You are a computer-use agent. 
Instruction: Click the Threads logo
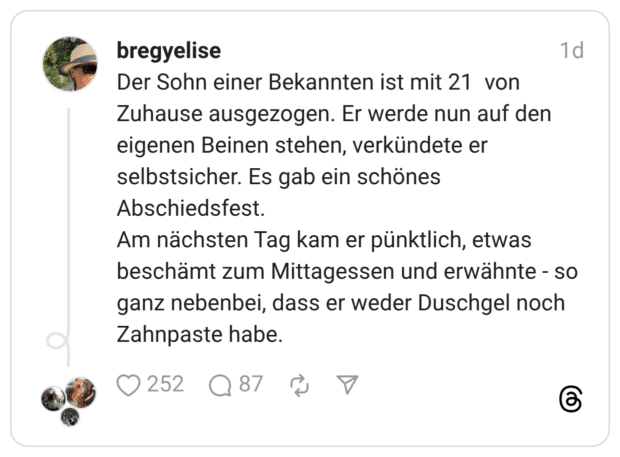pos(570,400)
